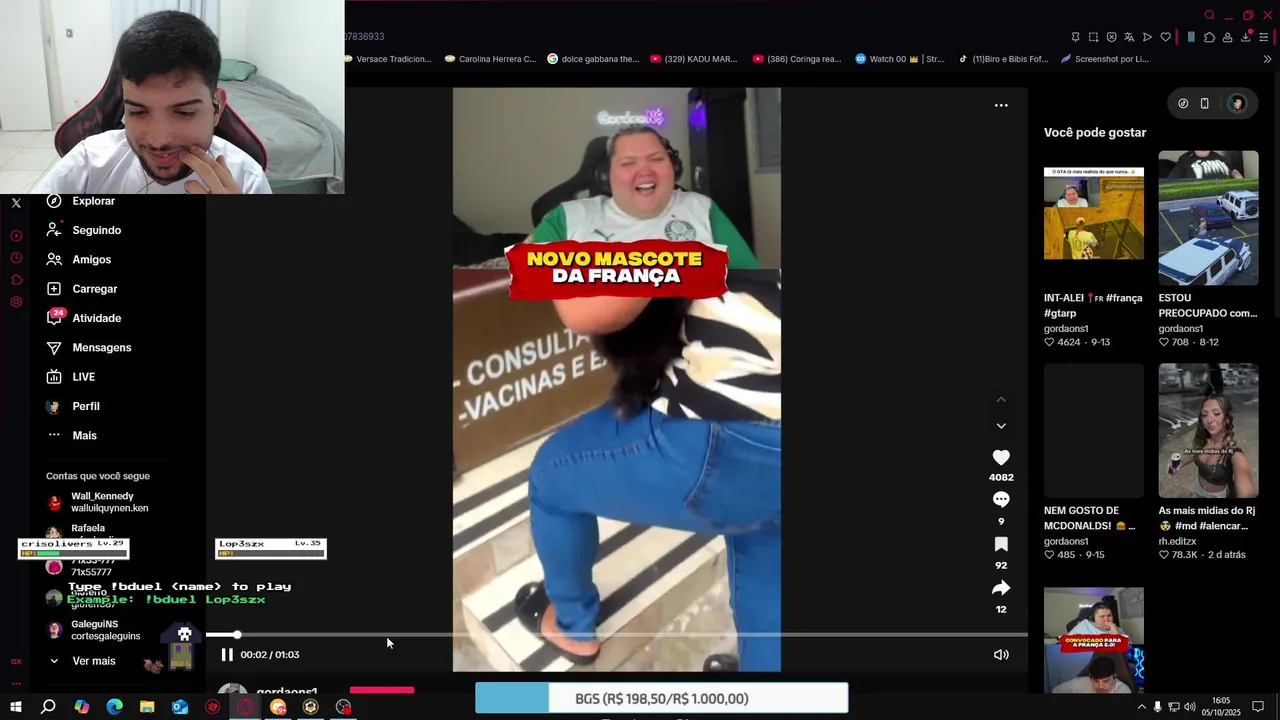Open rh.editzx author link
Screen dimensions: 1280x720
click(1181, 542)
